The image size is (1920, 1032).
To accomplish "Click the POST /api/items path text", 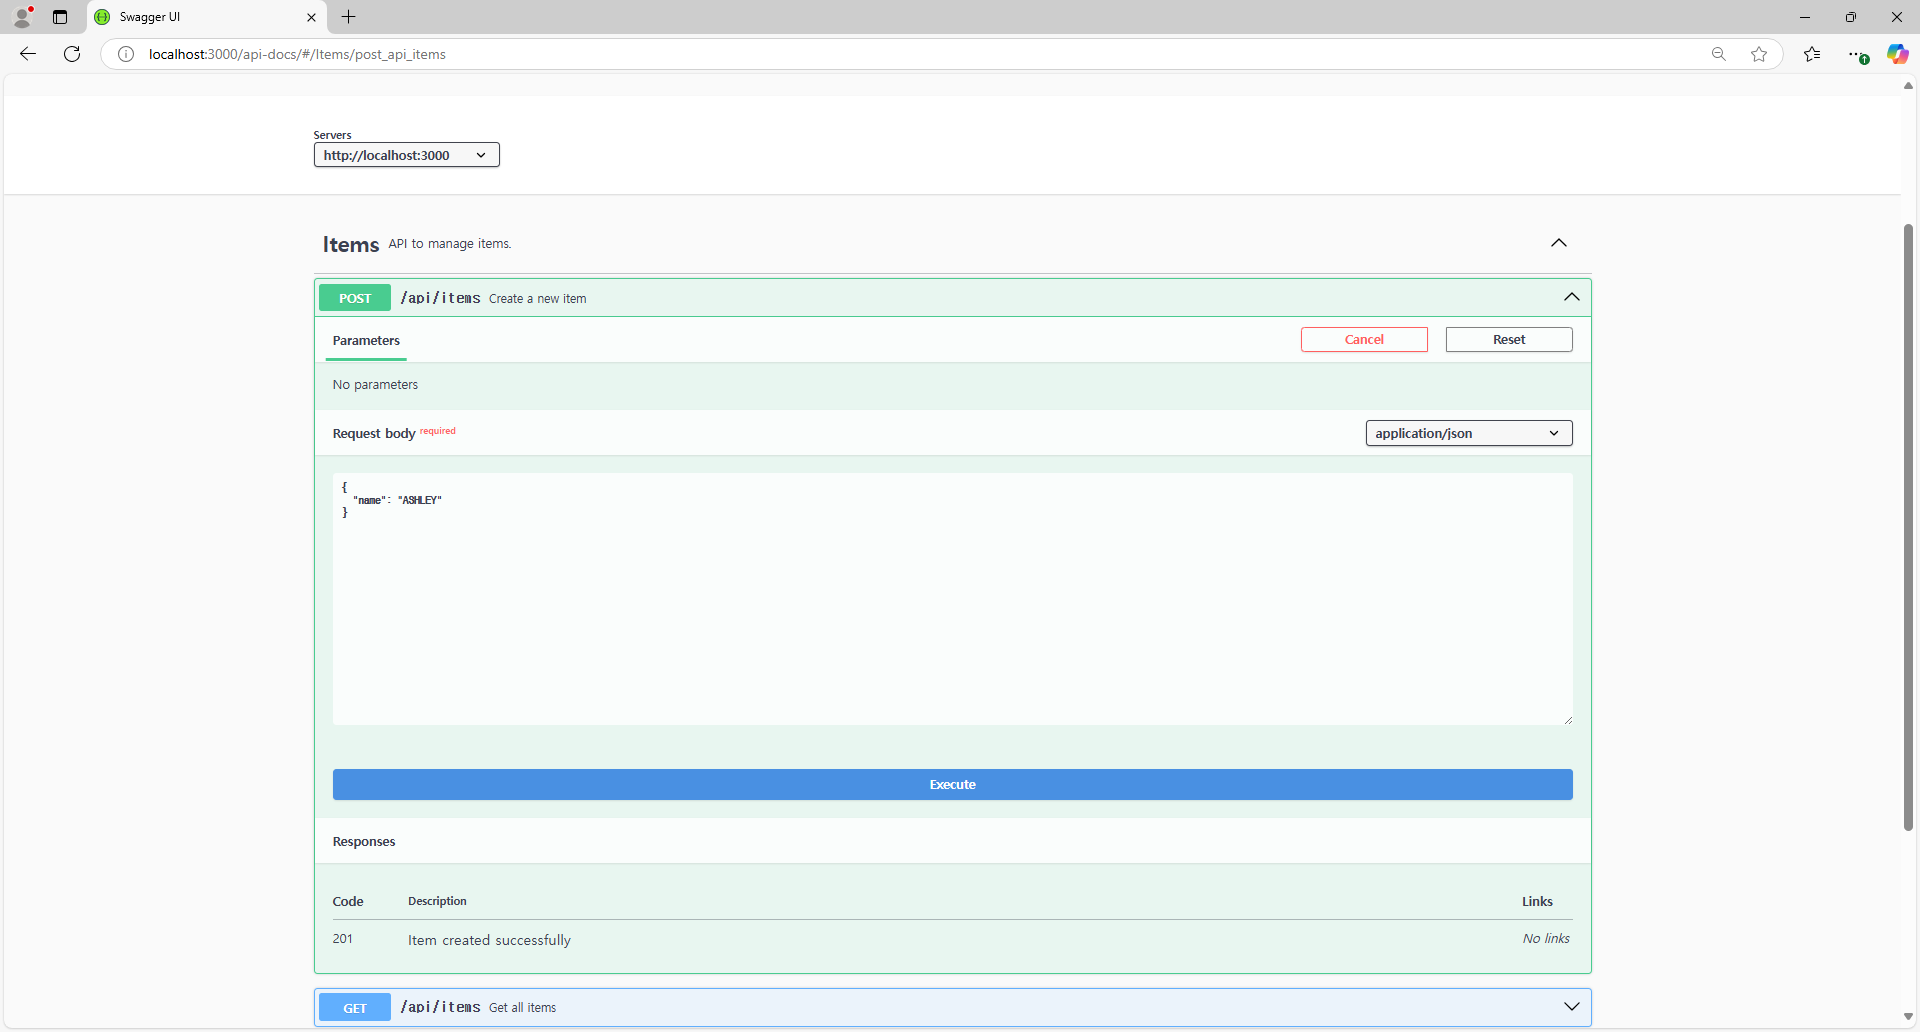I will 440,298.
